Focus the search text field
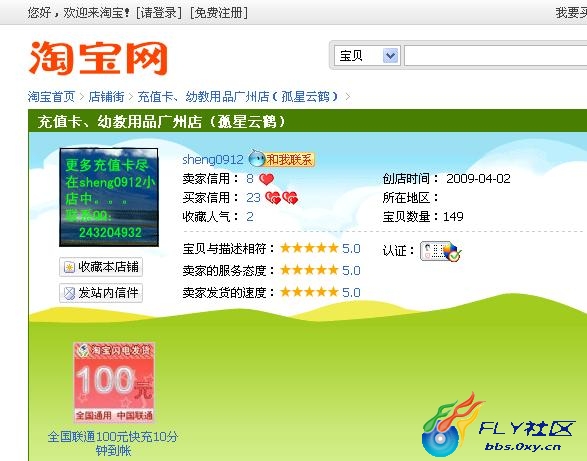Viewport: 587px width, 461px height. coord(496,56)
